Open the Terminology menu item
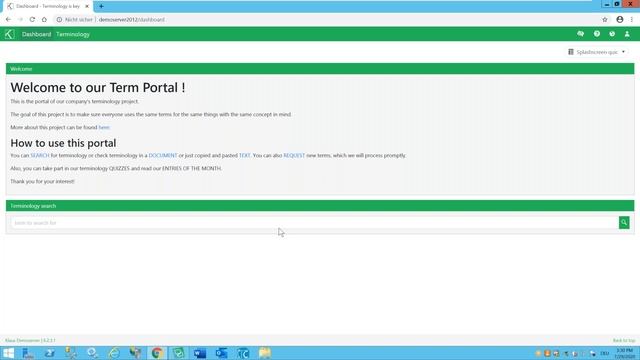The width and height of the screenshot is (640, 360). 73,34
